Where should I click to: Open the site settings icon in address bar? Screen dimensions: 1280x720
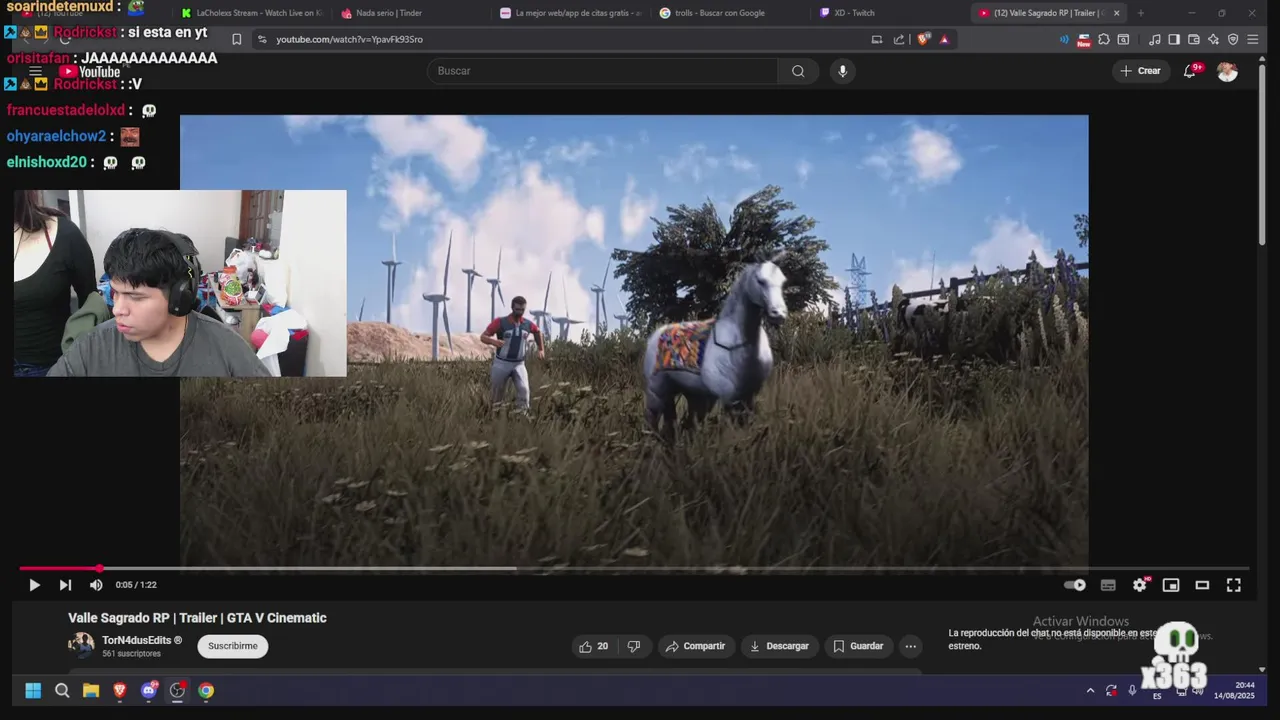pos(262,39)
